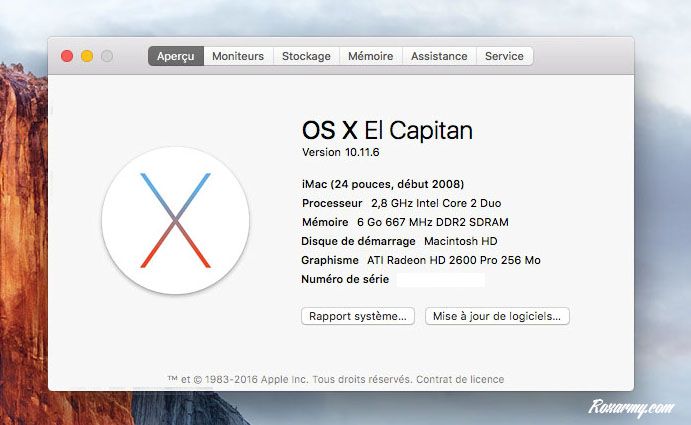Click the Roxarmy.com watermark

click(x=631, y=407)
